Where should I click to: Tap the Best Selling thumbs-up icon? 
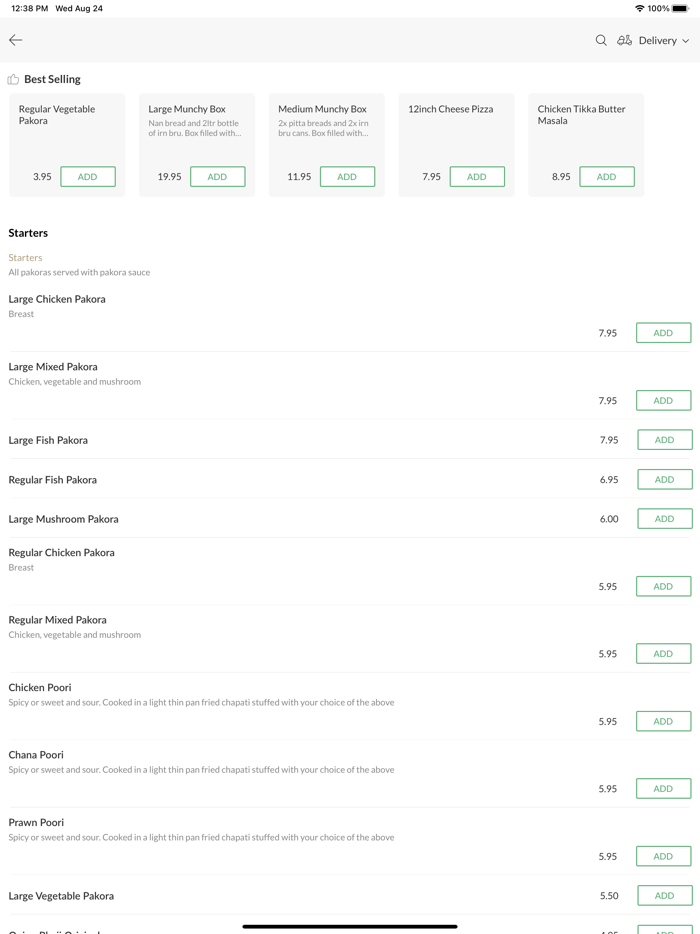coord(13,79)
